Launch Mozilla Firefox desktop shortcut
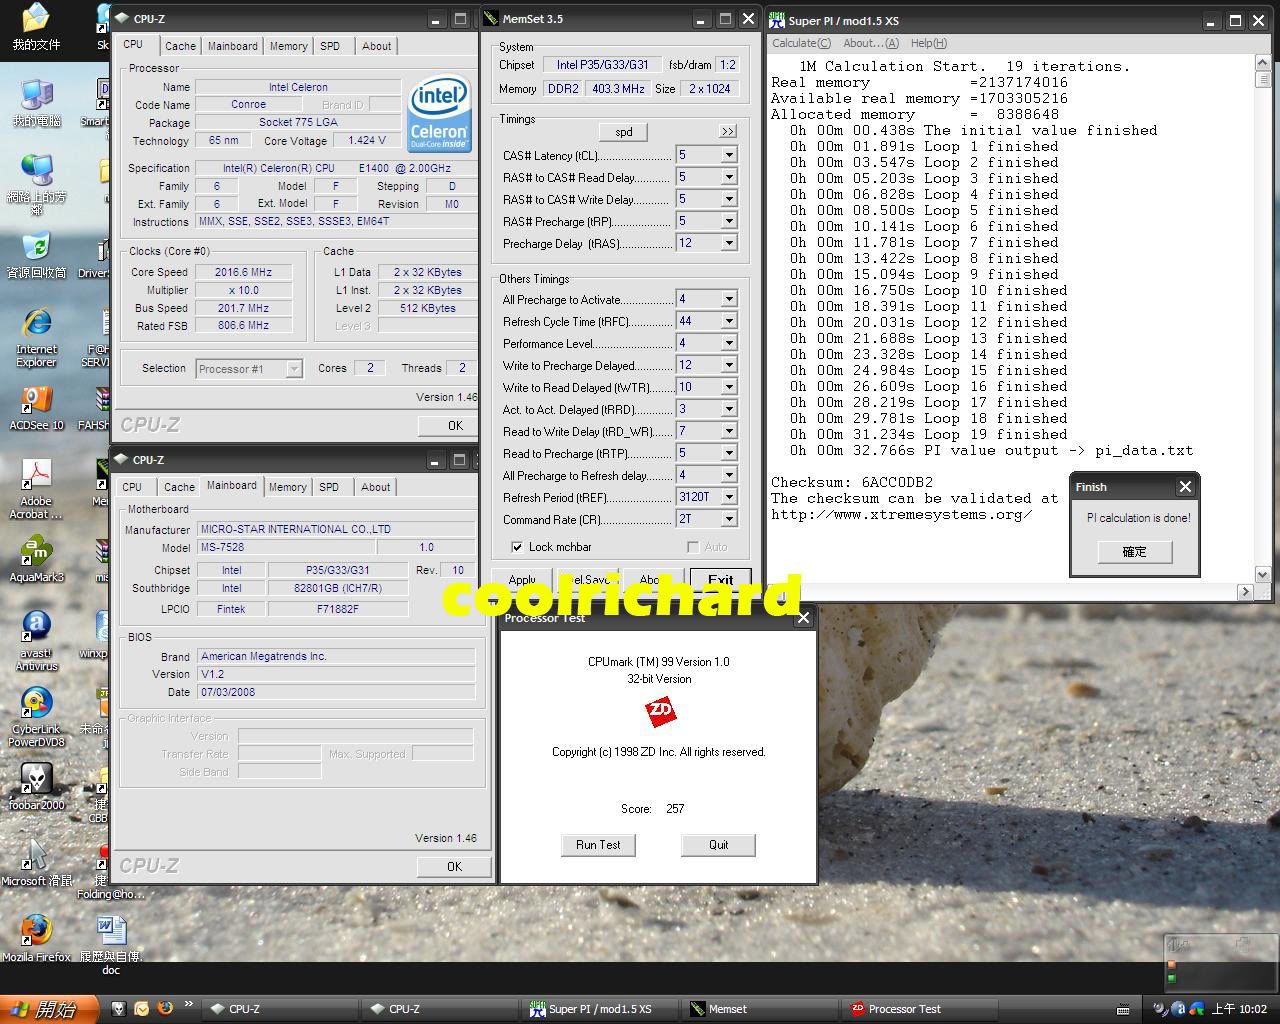Image resolution: width=1280 pixels, height=1024 pixels. click(36, 938)
